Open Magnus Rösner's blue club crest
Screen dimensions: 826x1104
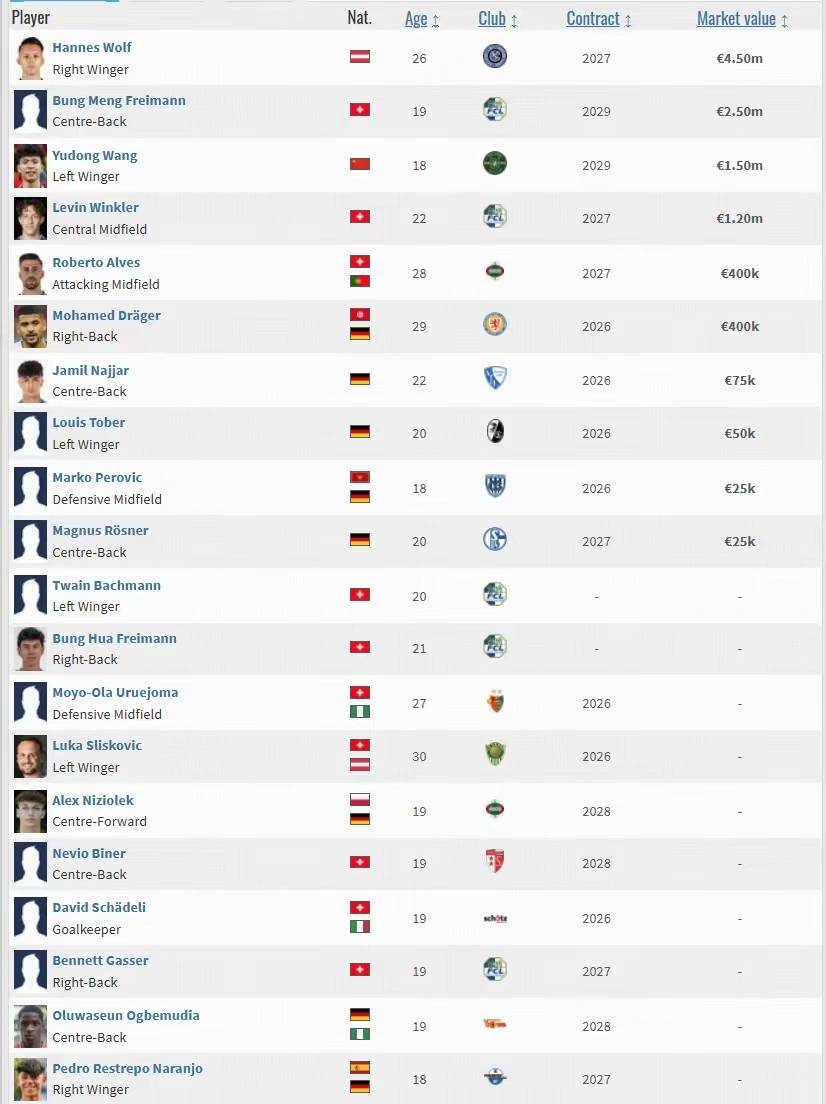pos(494,540)
